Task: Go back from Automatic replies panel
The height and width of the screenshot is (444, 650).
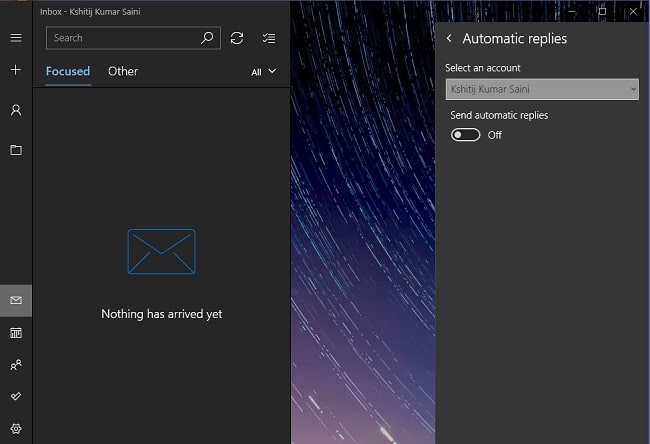Action: click(x=449, y=38)
